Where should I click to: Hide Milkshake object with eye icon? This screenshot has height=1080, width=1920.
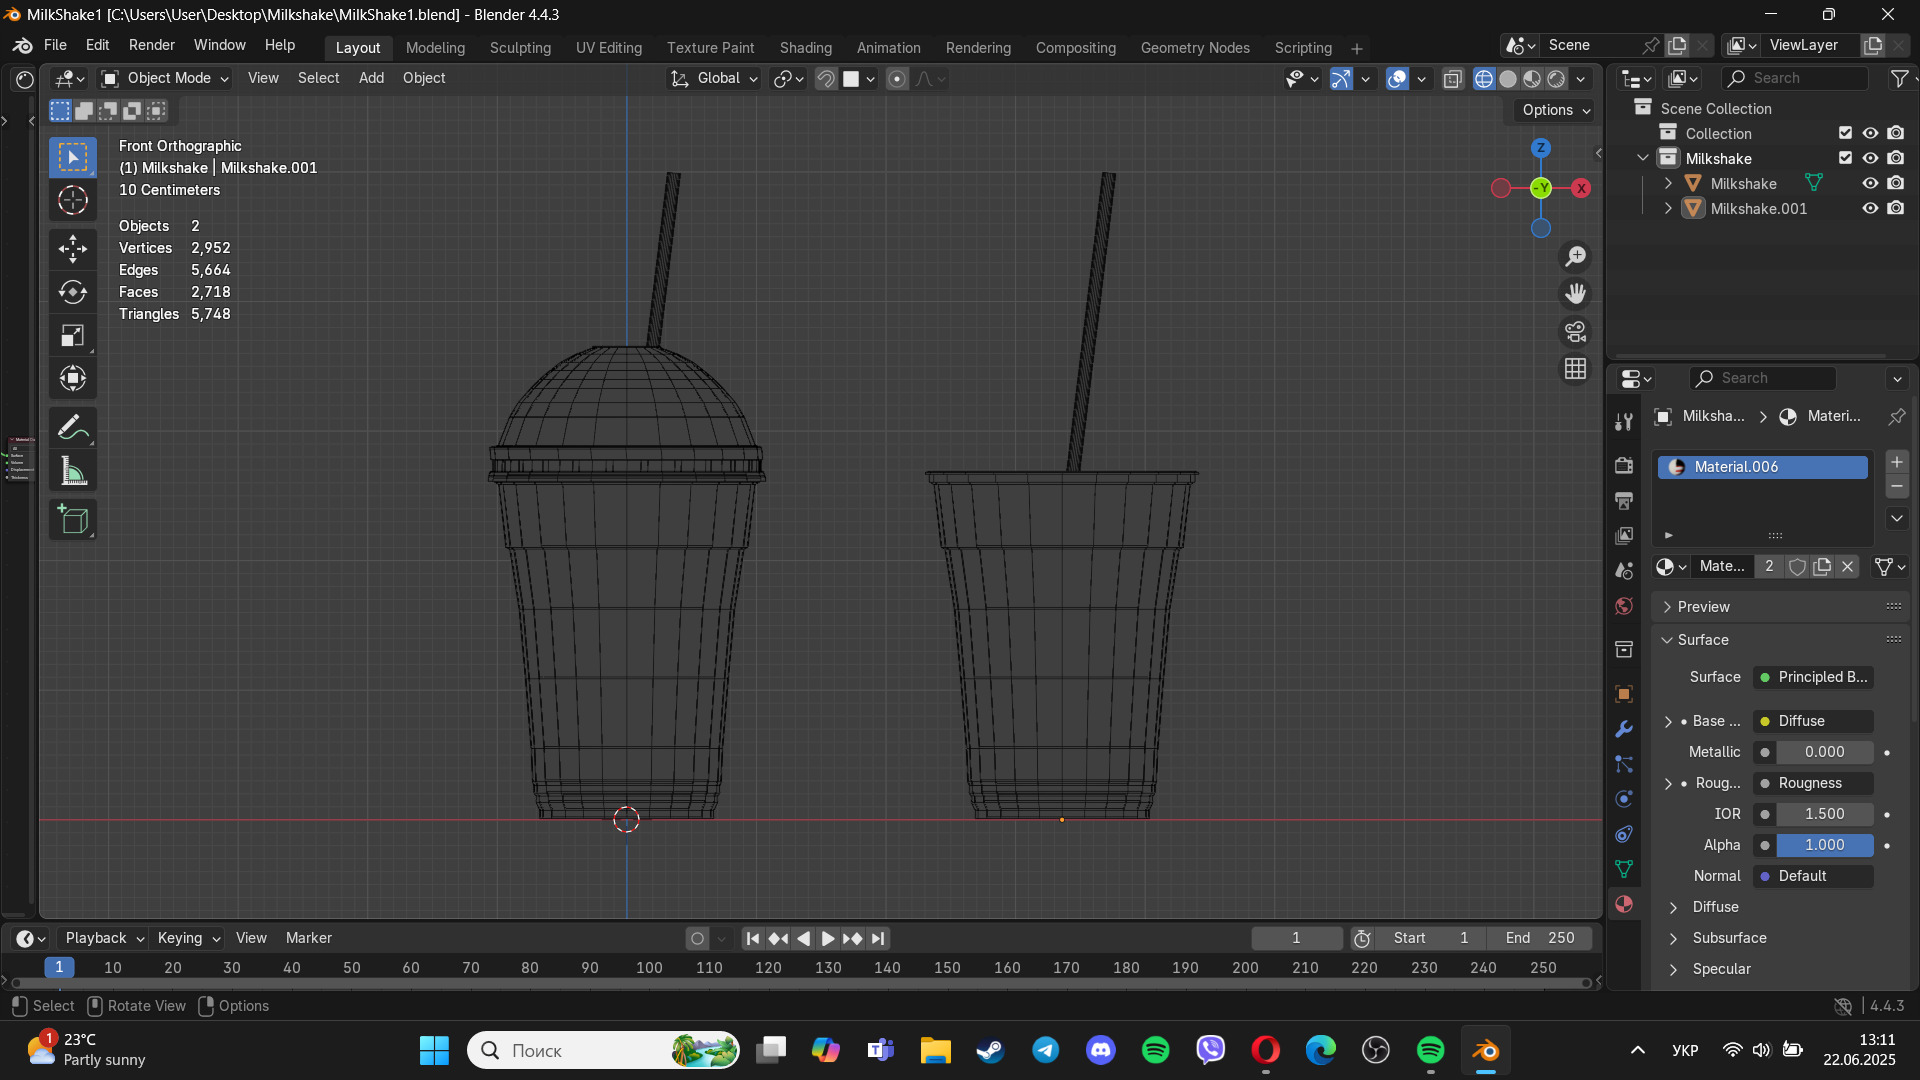point(1870,183)
